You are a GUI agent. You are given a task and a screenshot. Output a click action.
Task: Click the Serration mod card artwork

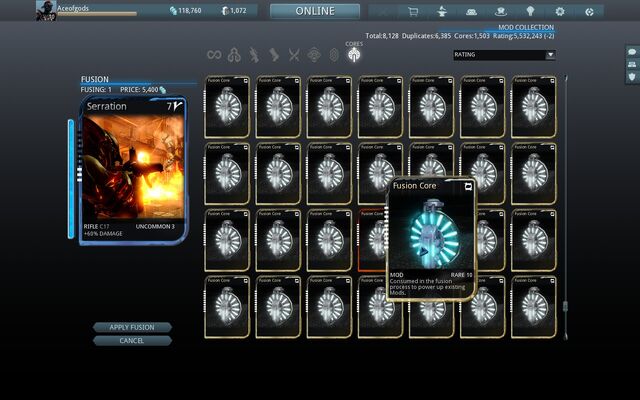(133, 167)
